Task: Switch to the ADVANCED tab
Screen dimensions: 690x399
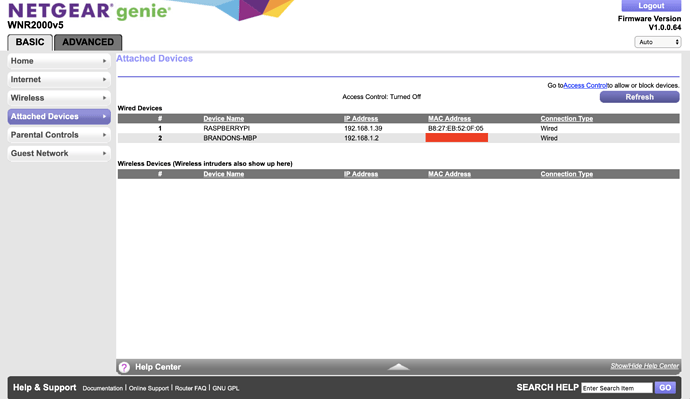Action: (88, 42)
